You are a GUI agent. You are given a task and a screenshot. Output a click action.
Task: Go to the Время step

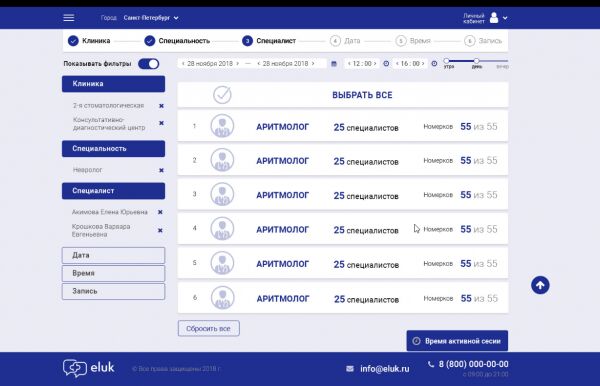[413, 41]
